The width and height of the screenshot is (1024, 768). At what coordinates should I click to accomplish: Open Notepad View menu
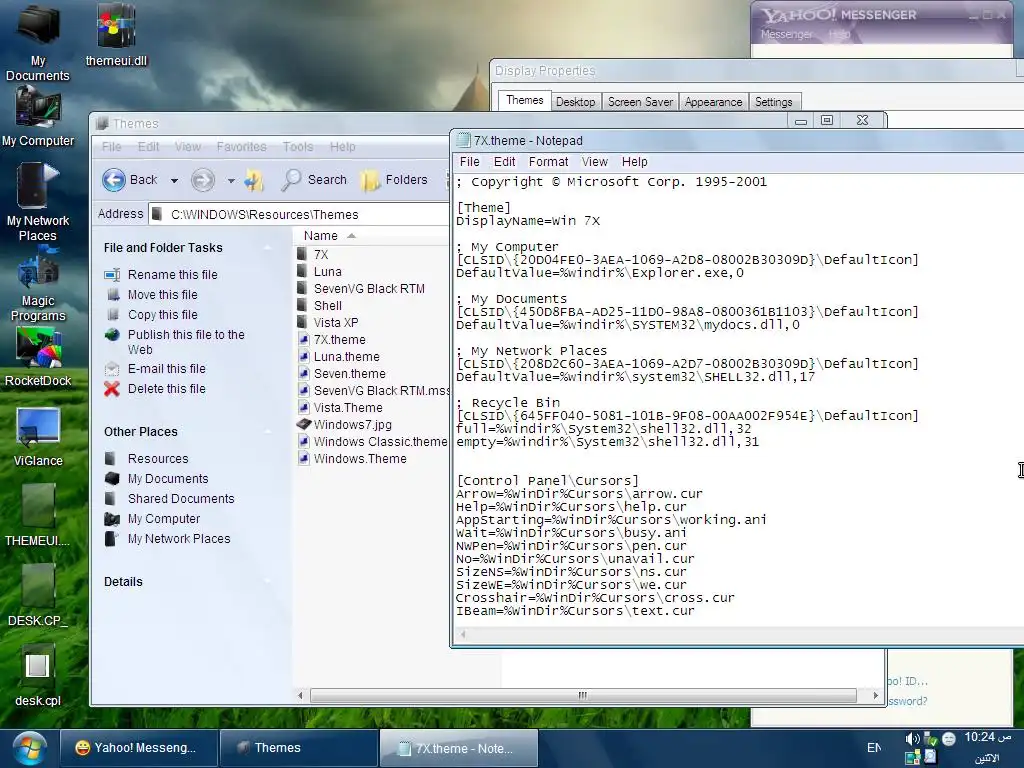coord(594,162)
